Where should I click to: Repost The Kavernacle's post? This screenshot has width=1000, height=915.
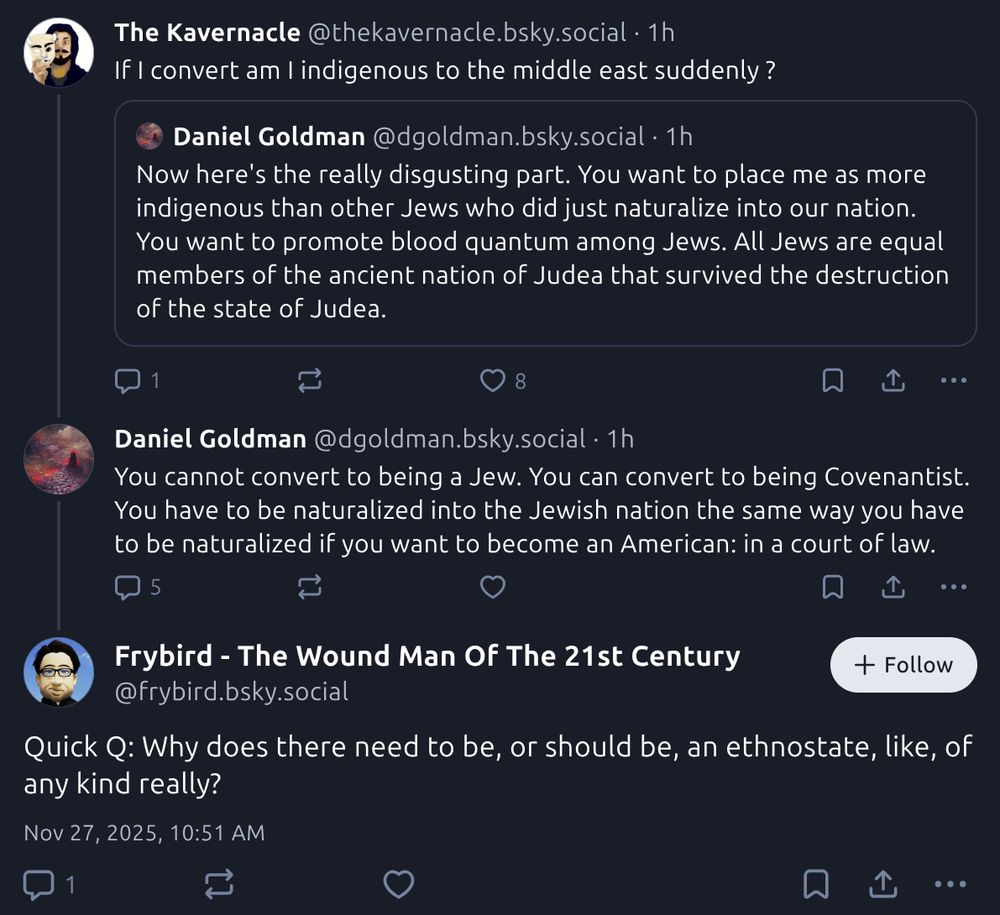coord(310,380)
